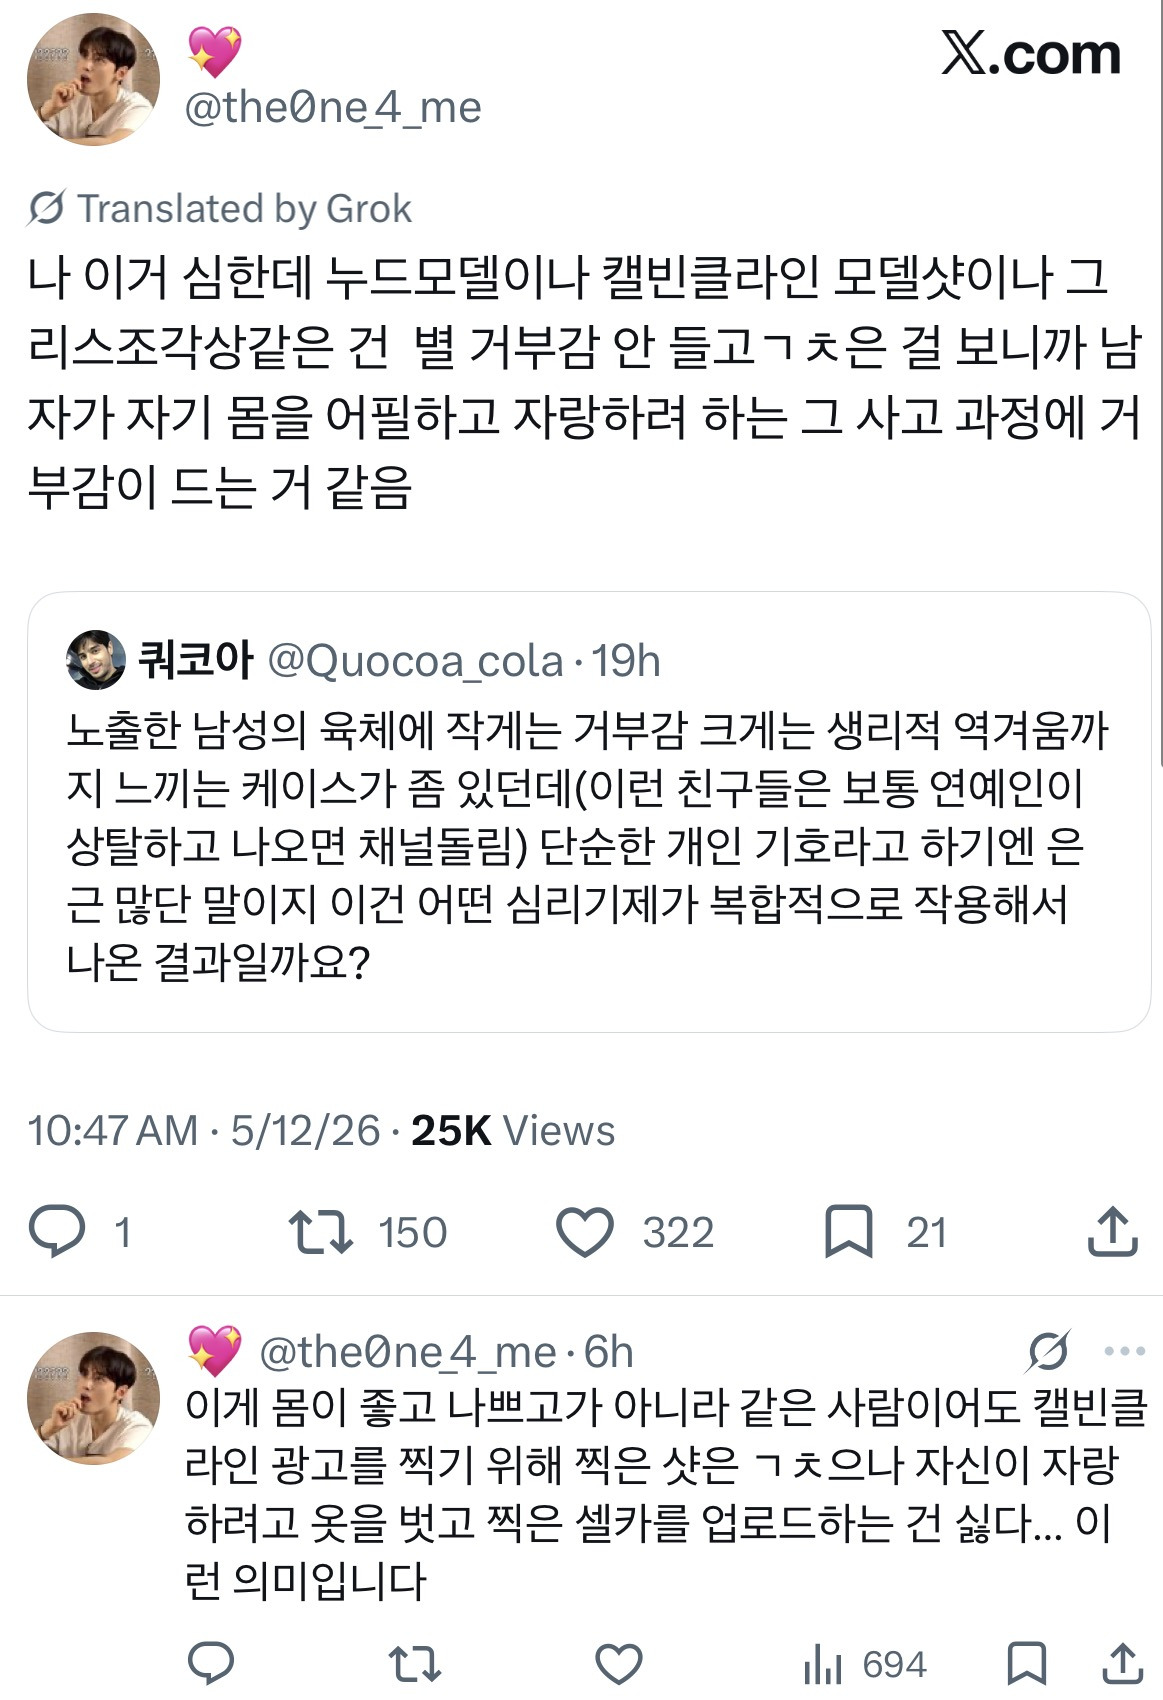
Task: View analytics showing 694 views
Action: (865, 1664)
